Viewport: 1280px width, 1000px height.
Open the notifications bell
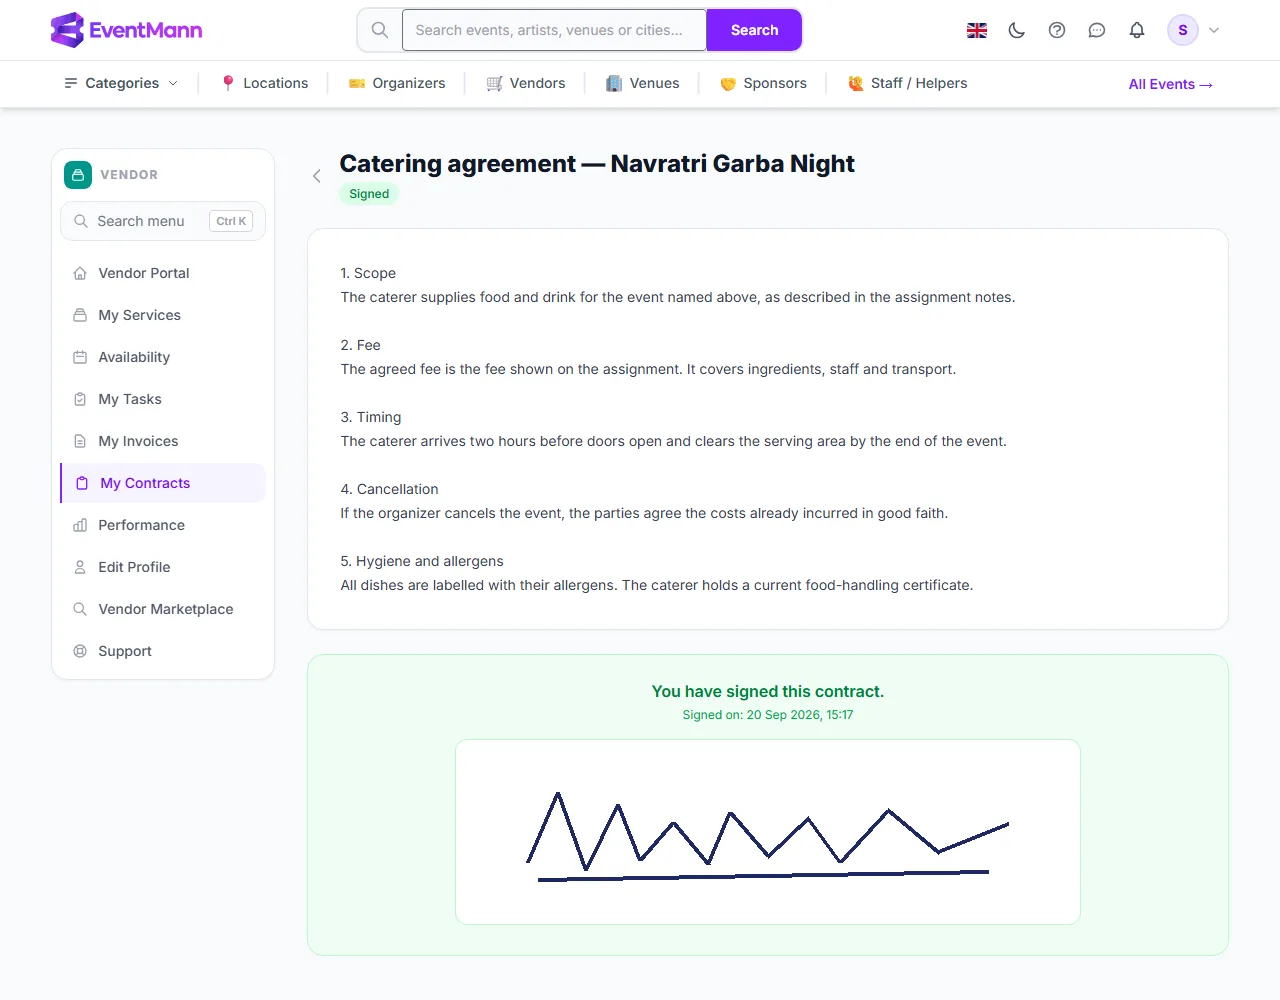[x=1137, y=30]
